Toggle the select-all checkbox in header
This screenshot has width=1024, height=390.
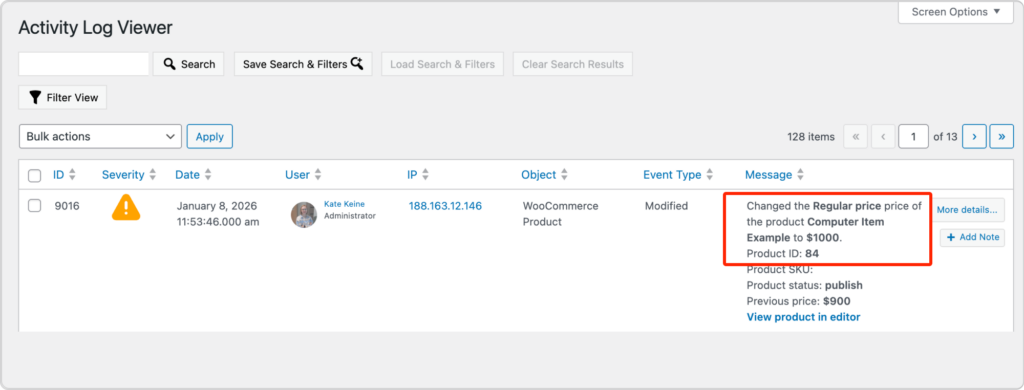point(35,175)
